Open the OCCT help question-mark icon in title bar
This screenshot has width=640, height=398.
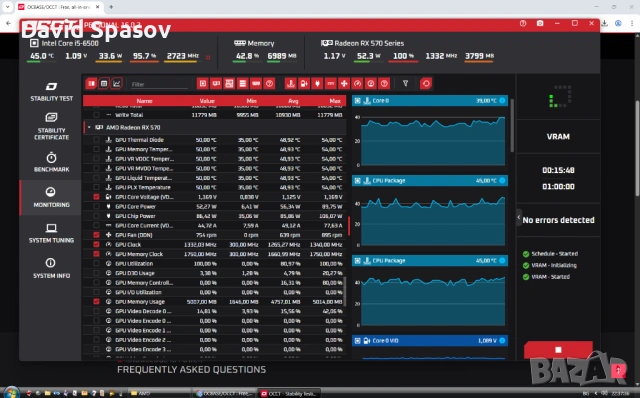coord(523,24)
